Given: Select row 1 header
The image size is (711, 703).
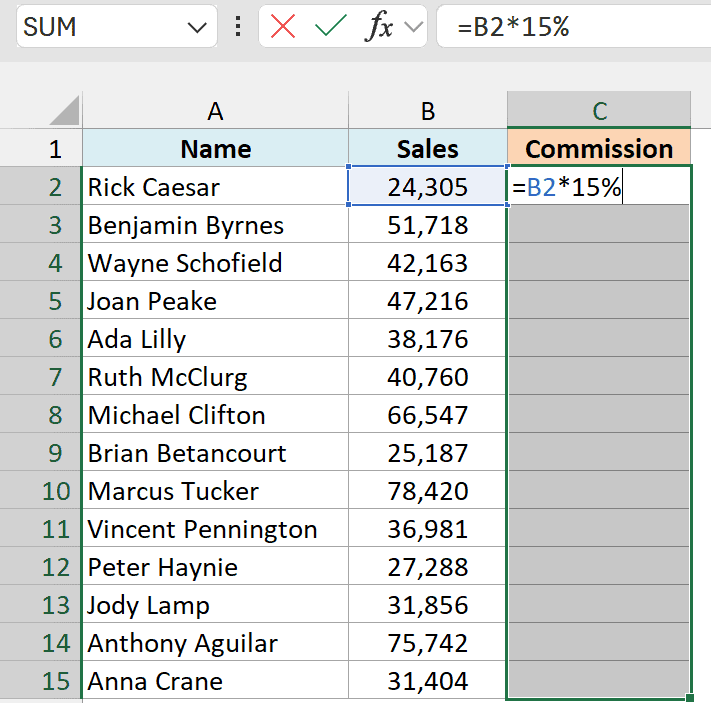Looking at the screenshot, I should 41,148.
